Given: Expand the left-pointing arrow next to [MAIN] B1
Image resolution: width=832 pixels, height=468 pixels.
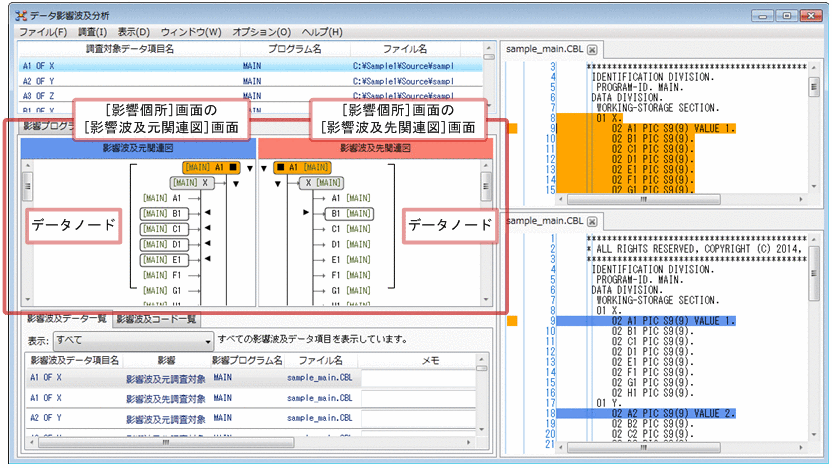Looking at the screenshot, I should coord(208,212).
